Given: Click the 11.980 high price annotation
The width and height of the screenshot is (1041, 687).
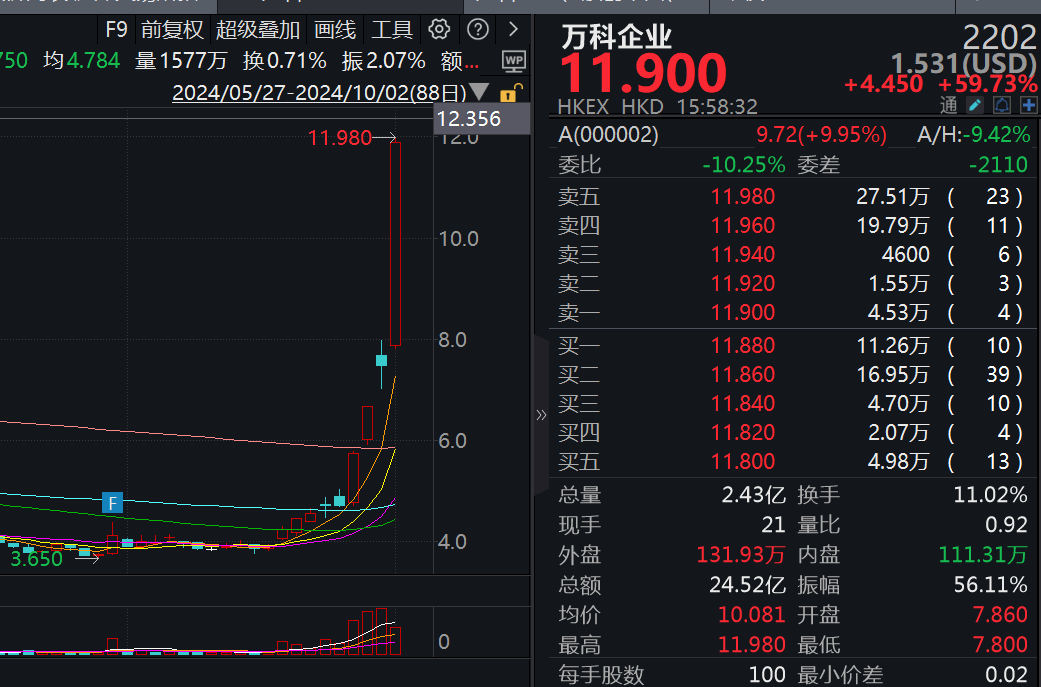Looking at the screenshot, I should pyautogui.click(x=339, y=138).
